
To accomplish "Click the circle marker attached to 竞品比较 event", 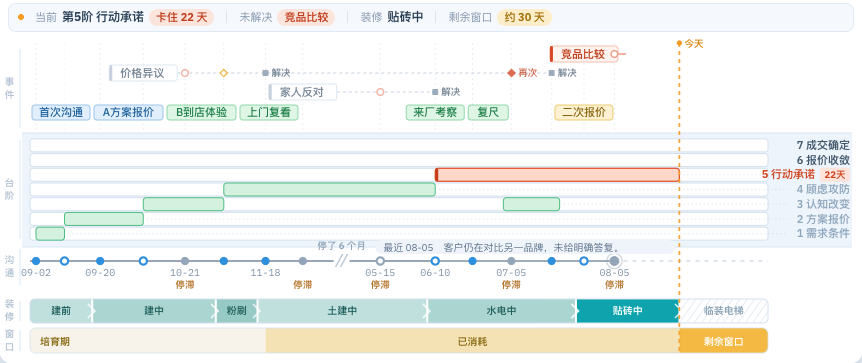I will (615, 54).
